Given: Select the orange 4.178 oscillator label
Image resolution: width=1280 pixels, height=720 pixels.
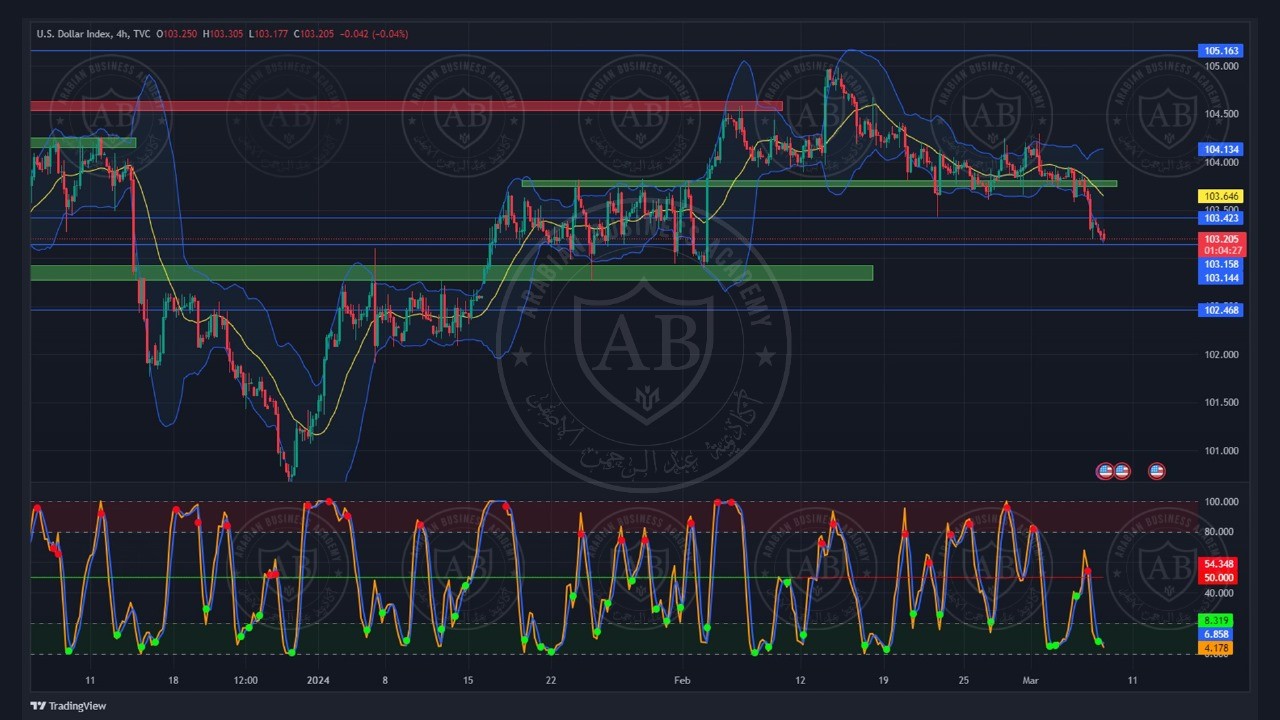Looking at the screenshot, I should click(x=1217, y=648).
